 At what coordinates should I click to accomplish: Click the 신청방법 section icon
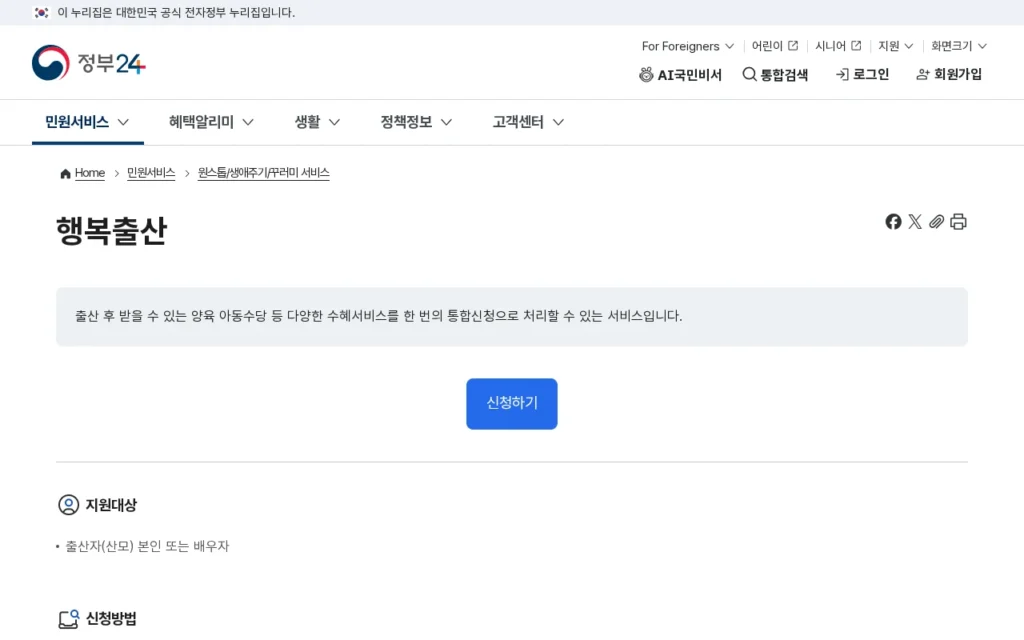pos(69,618)
